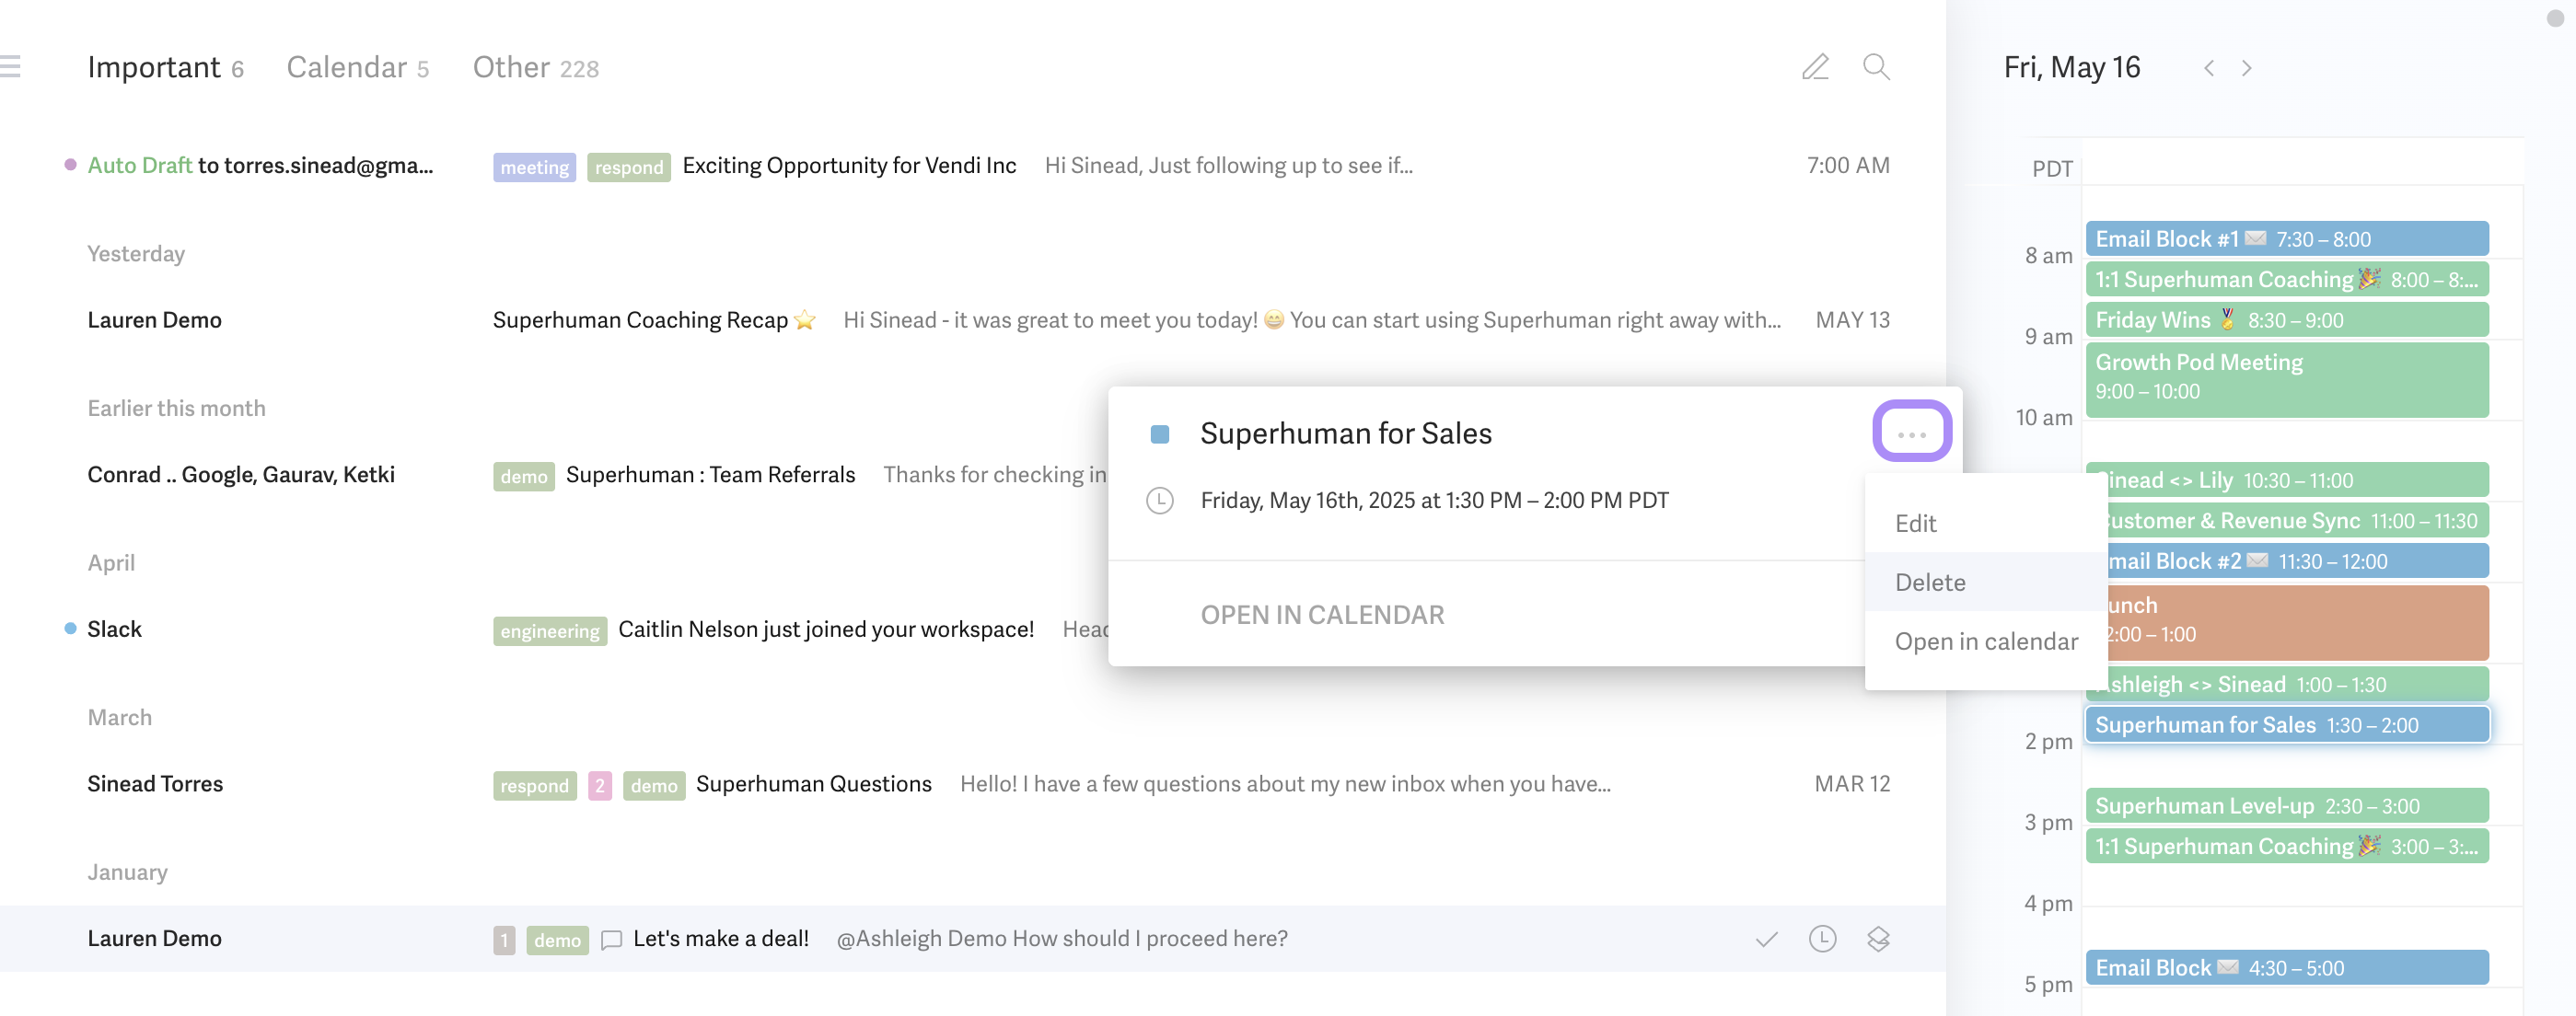2576x1016 pixels.
Task: Snooze the Let's make a deal email
Action: (1823, 938)
